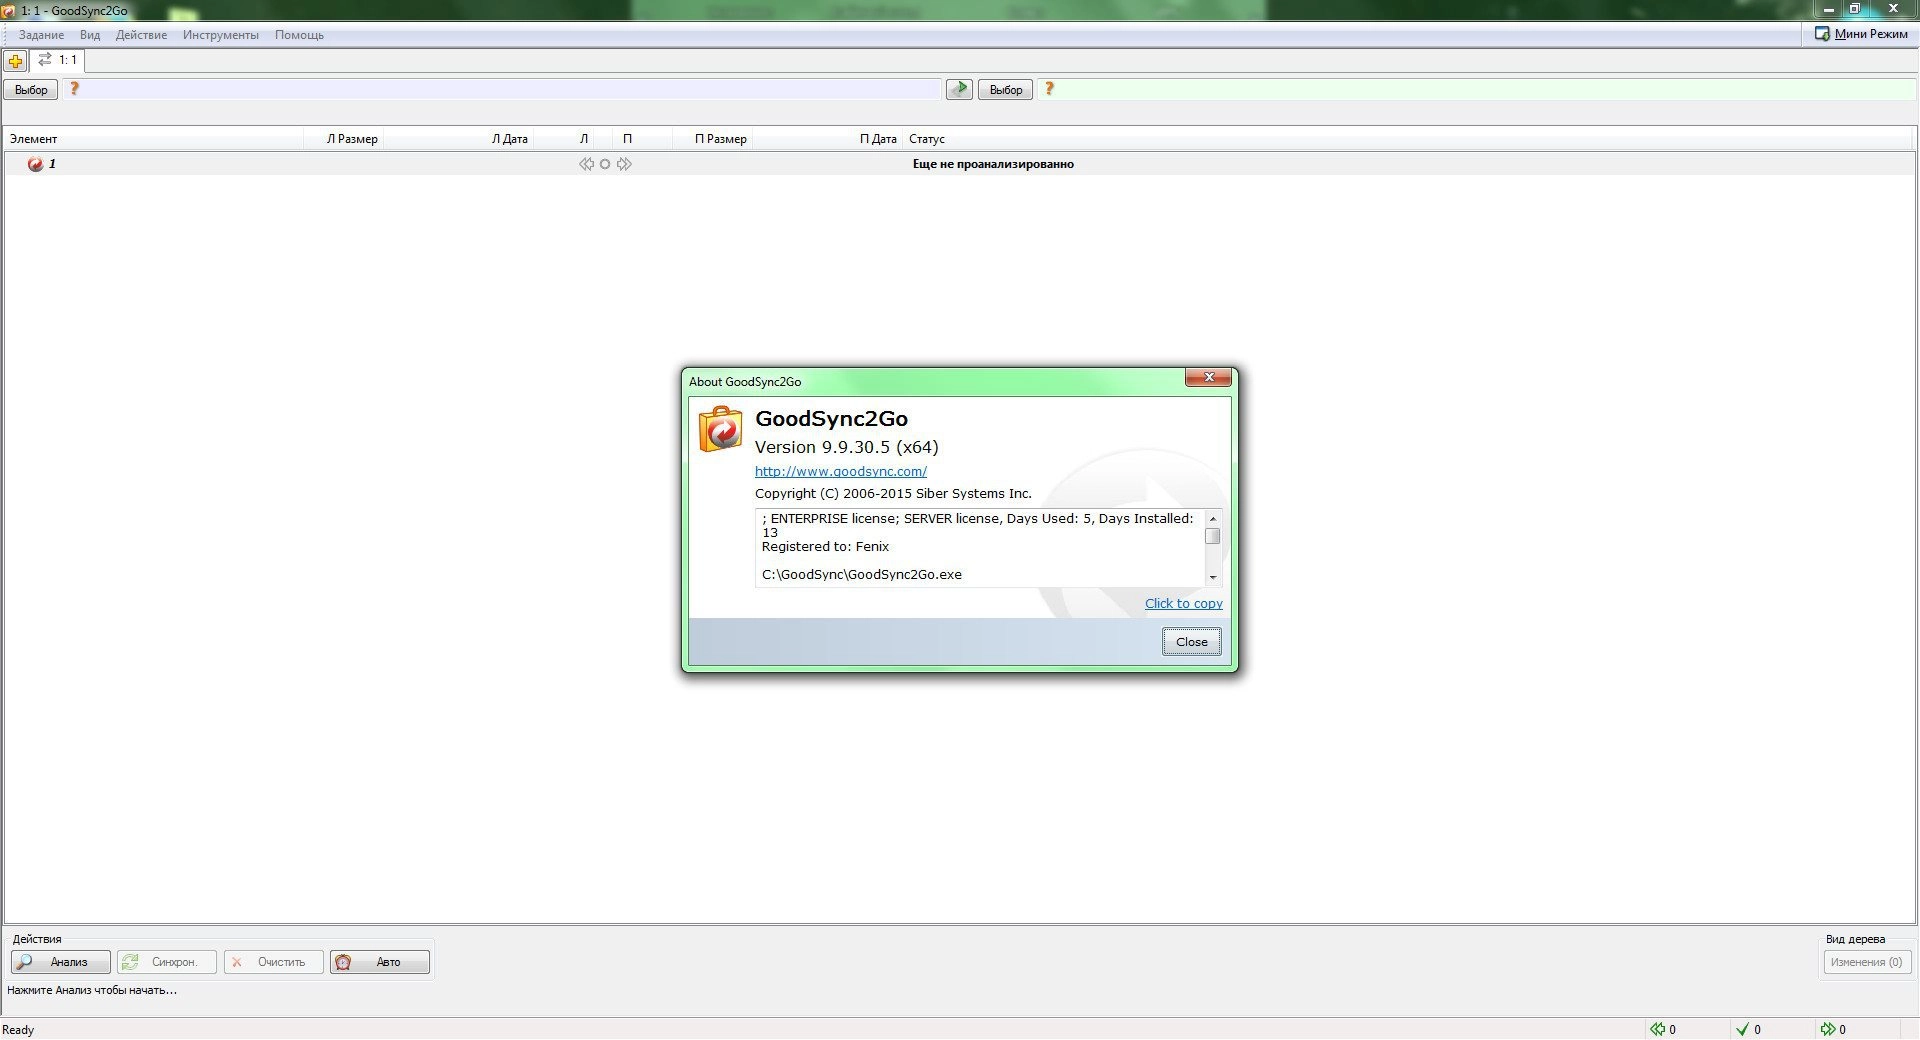Open the Вид menu

tap(90, 35)
